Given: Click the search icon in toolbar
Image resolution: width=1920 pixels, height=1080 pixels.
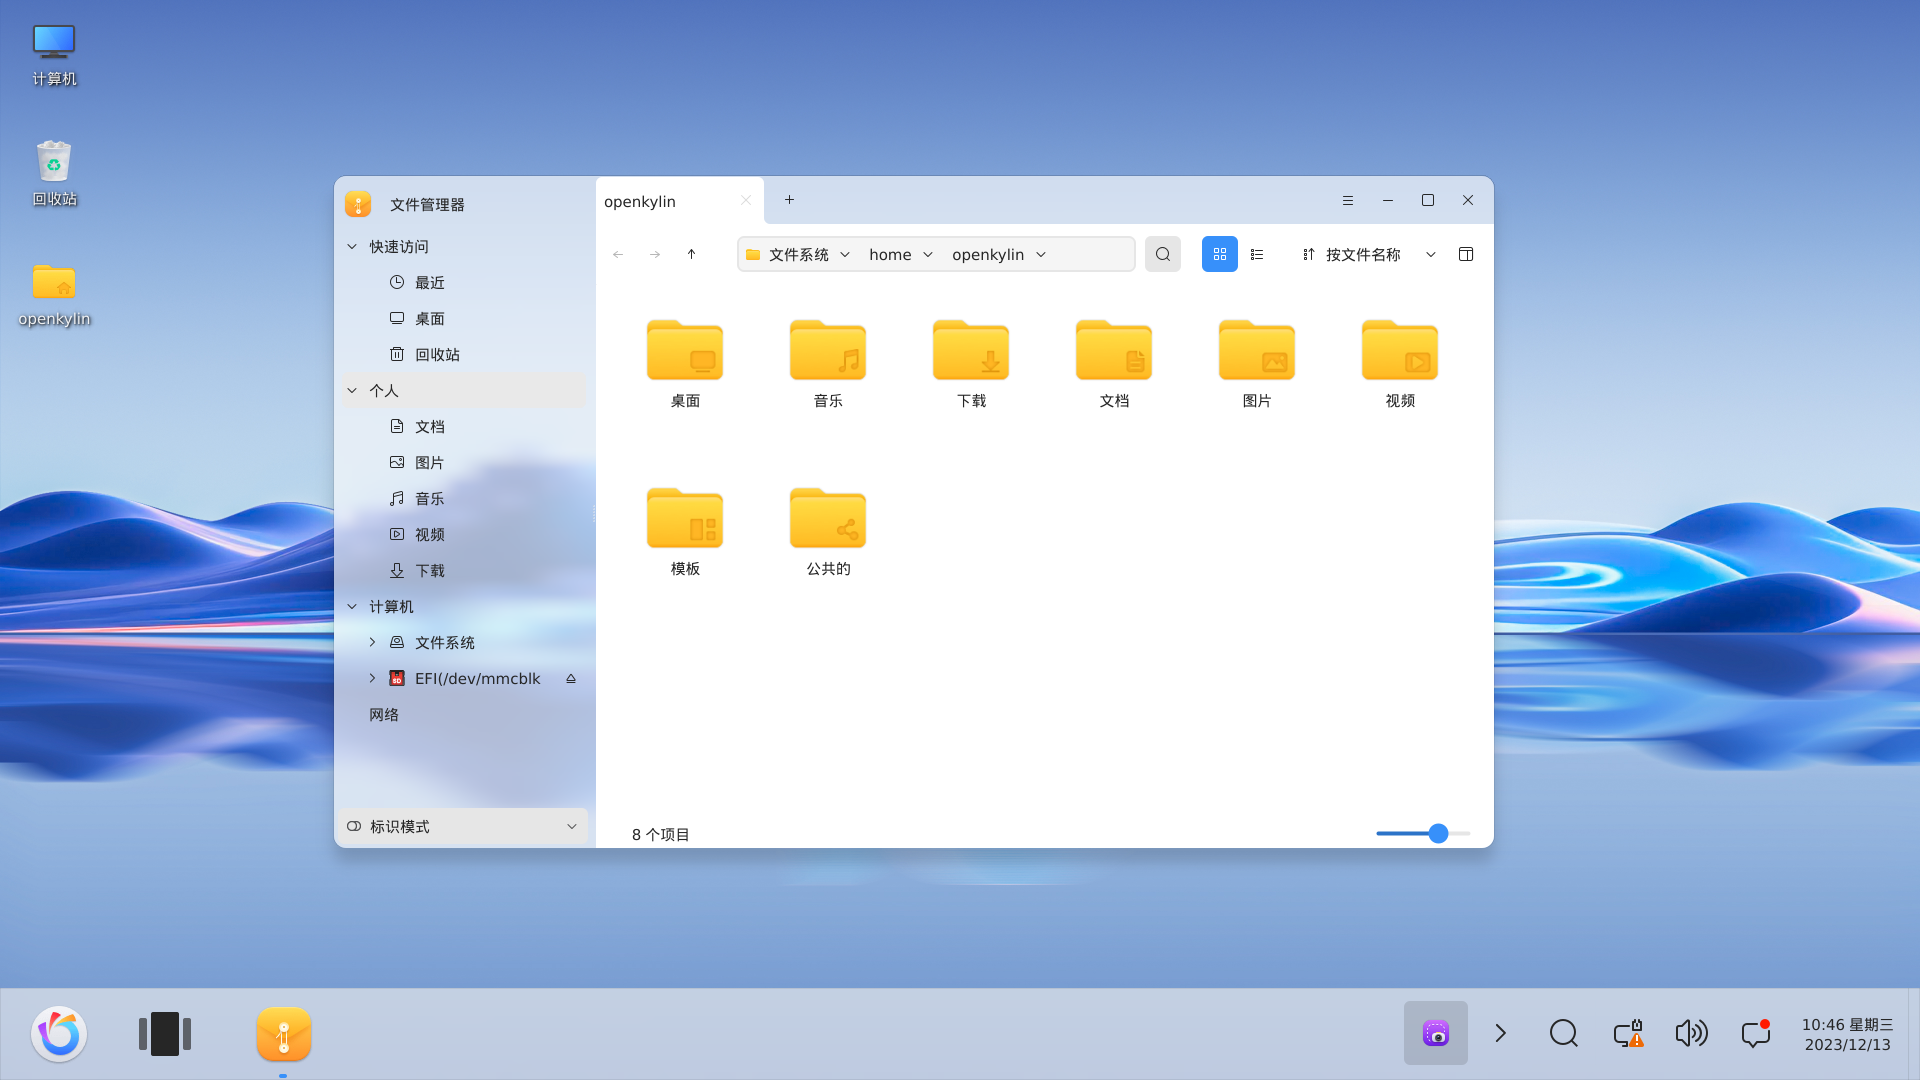Looking at the screenshot, I should tap(1163, 254).
